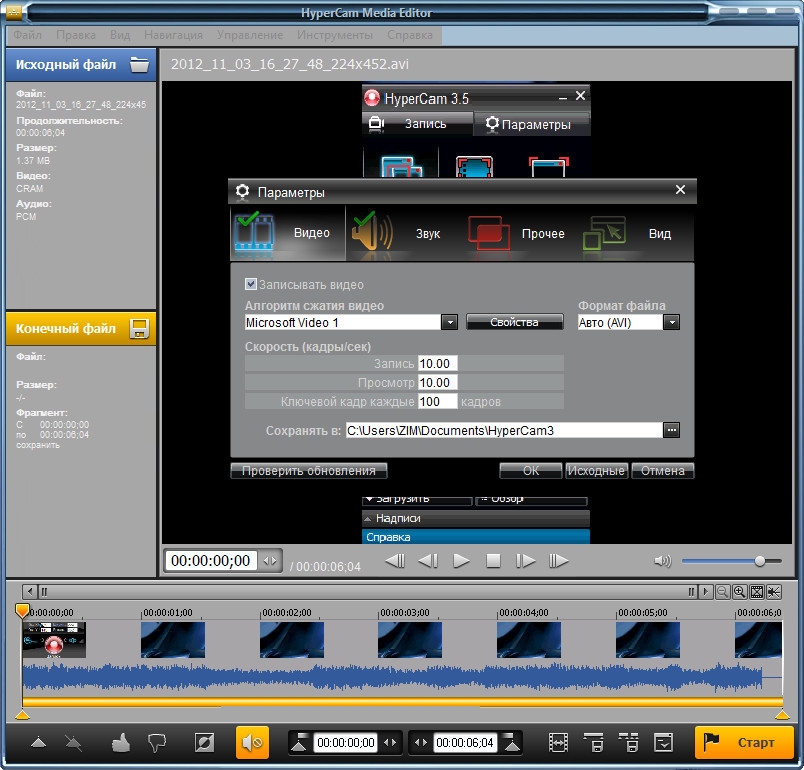Click the volume slider handle
The width and height of the screenshot is (804, 770).
point(760,561)
